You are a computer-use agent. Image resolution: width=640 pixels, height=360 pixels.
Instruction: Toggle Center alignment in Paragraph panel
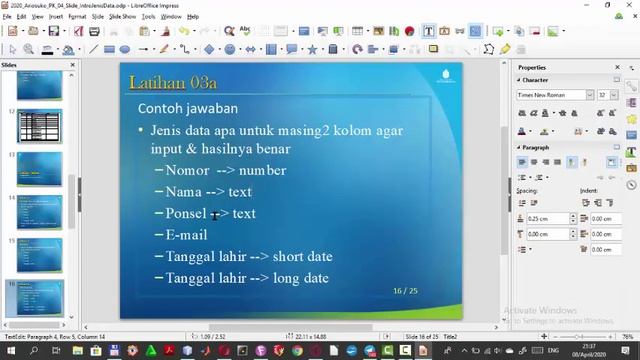(x=534, y=162)
